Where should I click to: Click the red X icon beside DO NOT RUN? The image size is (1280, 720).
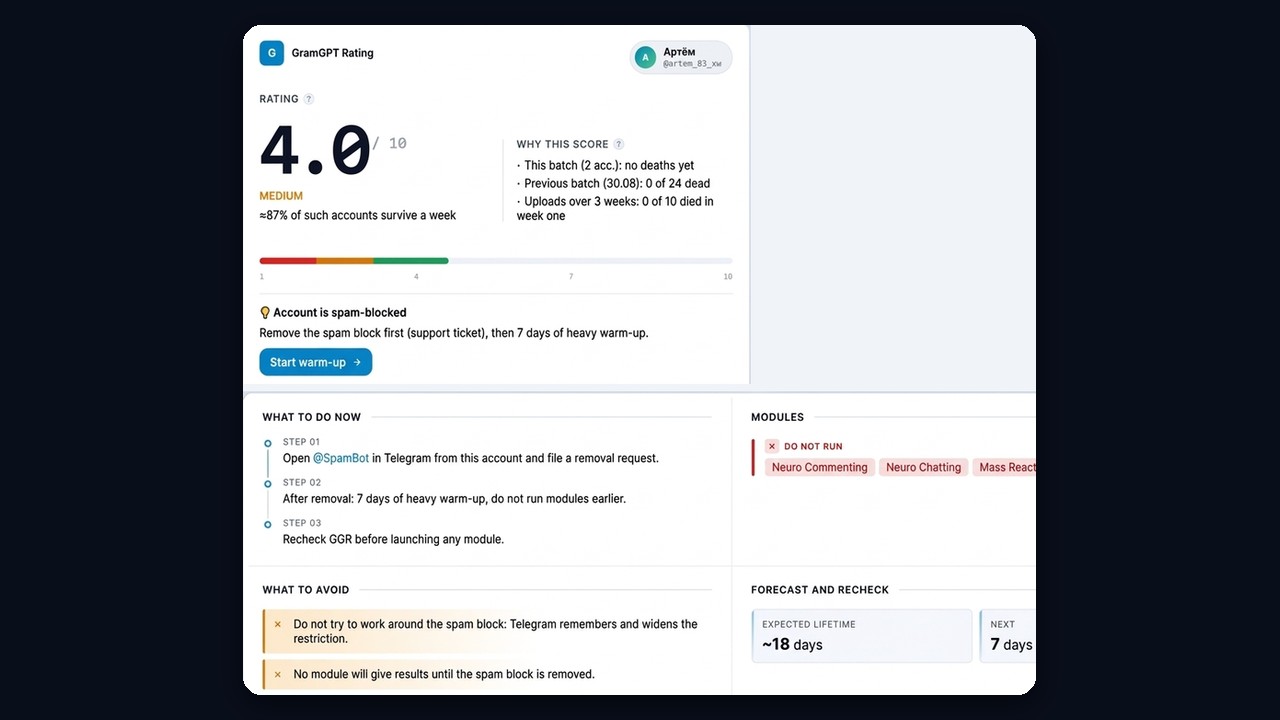point(772,446)
